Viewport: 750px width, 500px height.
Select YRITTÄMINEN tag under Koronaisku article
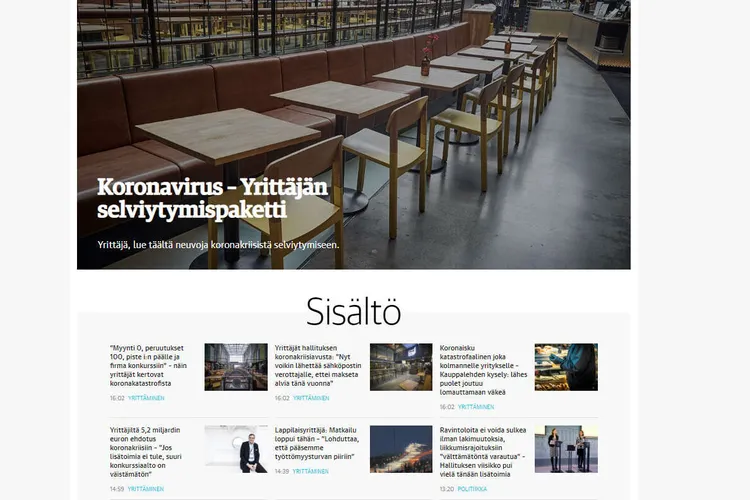(x=476, y=407)
